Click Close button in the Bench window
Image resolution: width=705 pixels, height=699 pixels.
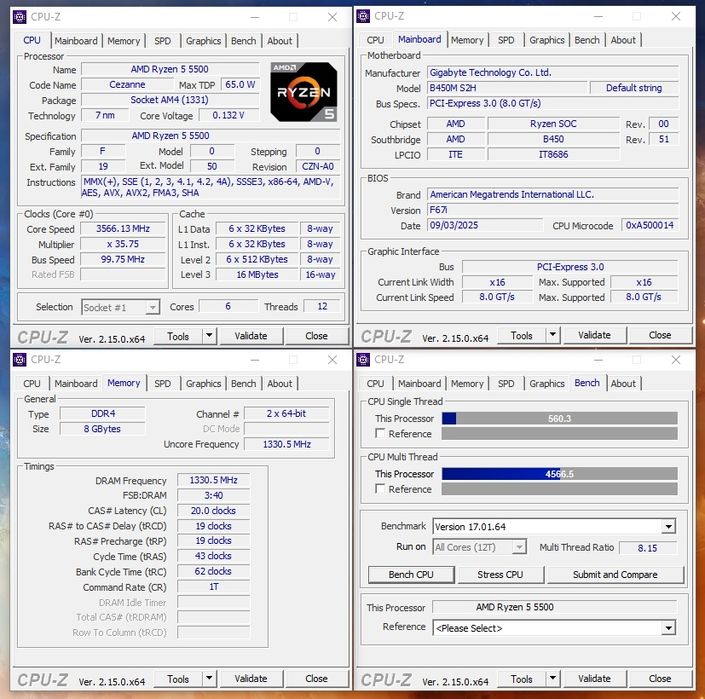pyautogui.click(x=660, y=678)
